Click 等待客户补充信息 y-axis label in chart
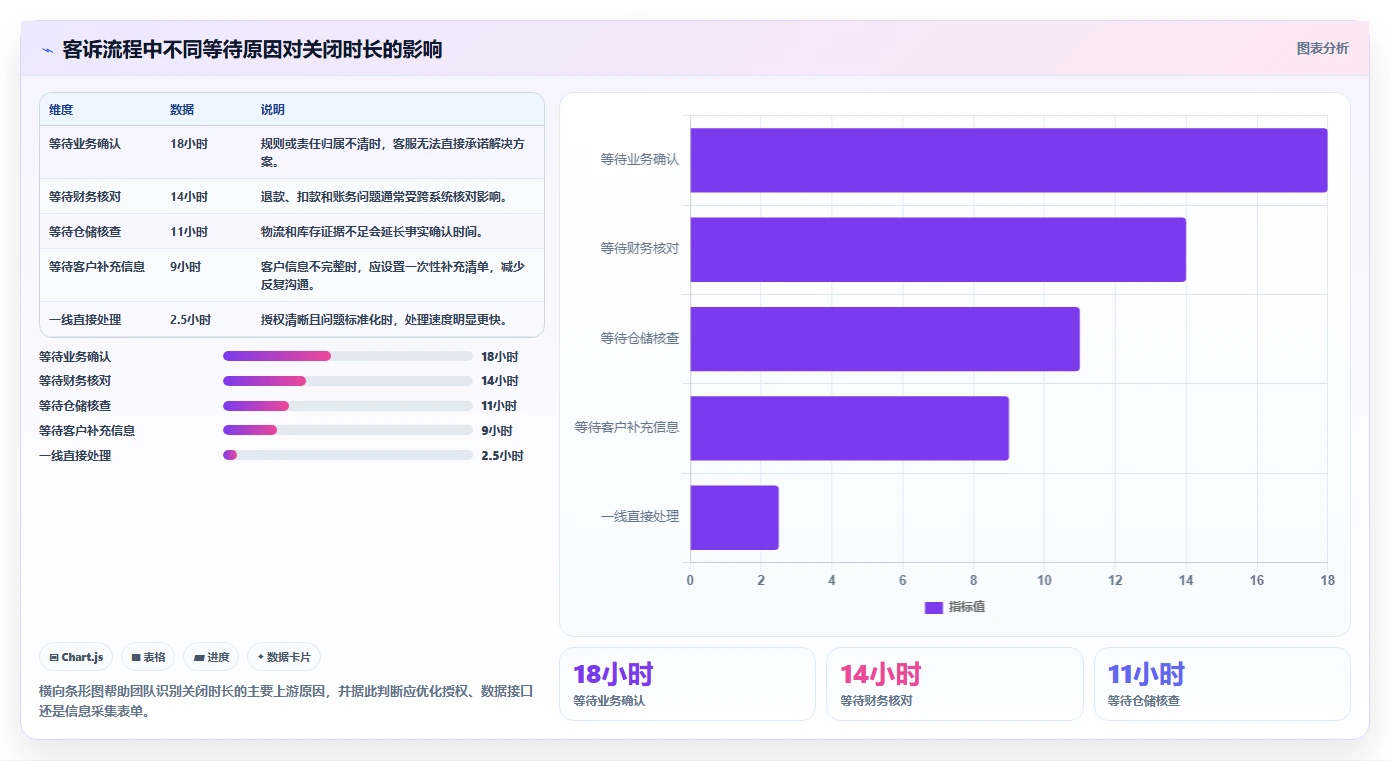 click(627, 427)
